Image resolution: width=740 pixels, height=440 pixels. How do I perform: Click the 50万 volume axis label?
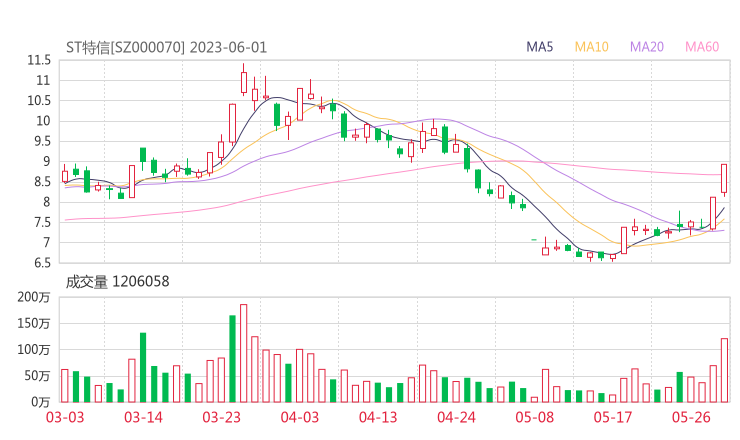coord(37,376)
